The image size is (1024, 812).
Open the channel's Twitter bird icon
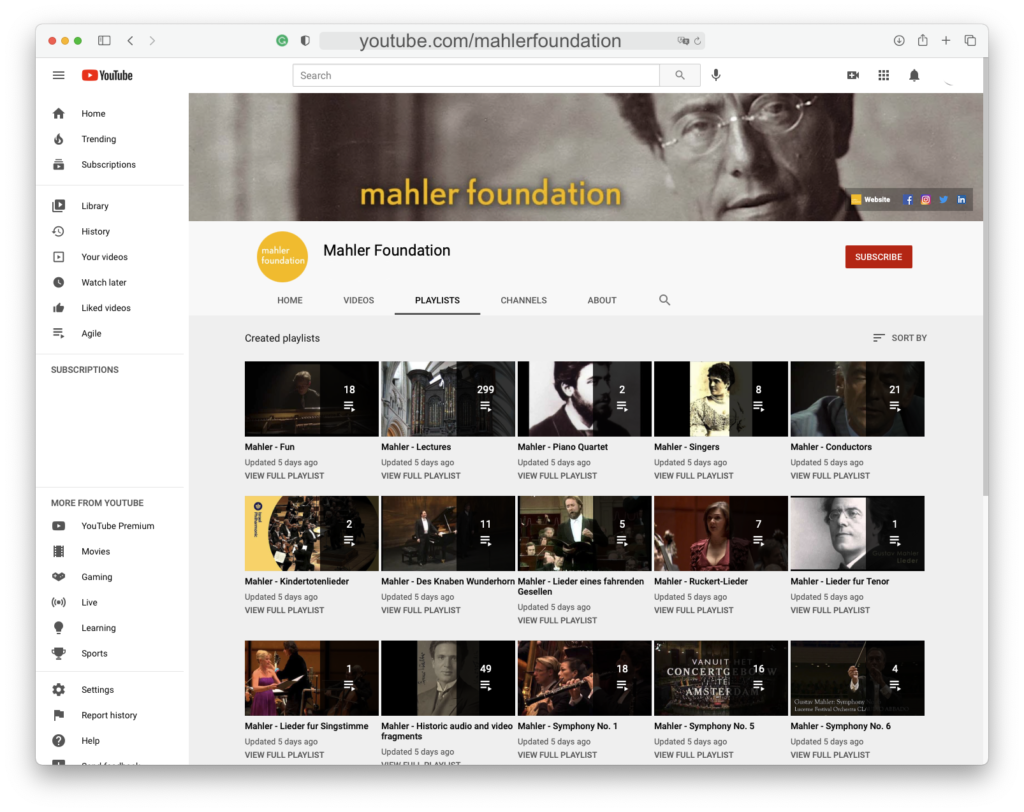943,199
